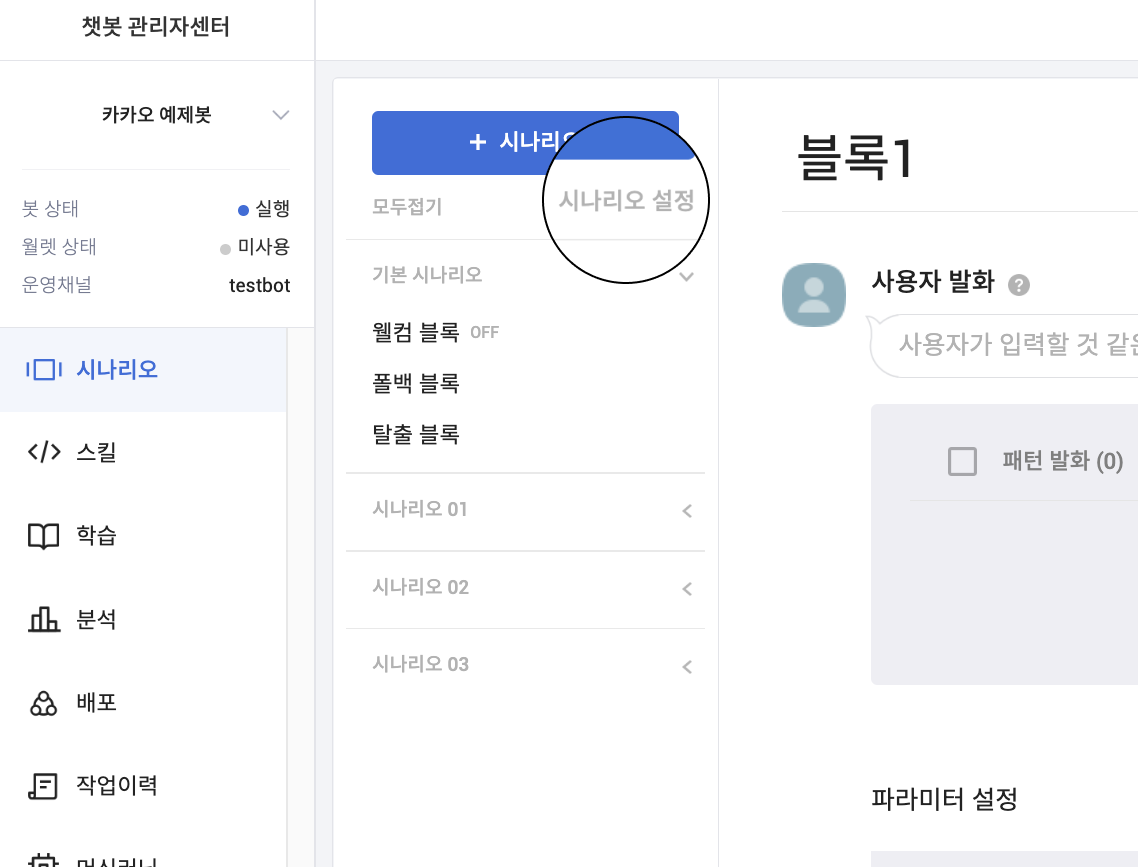
Task: Select the 웰컴 블록 item
Action: [x=415, y=332]
